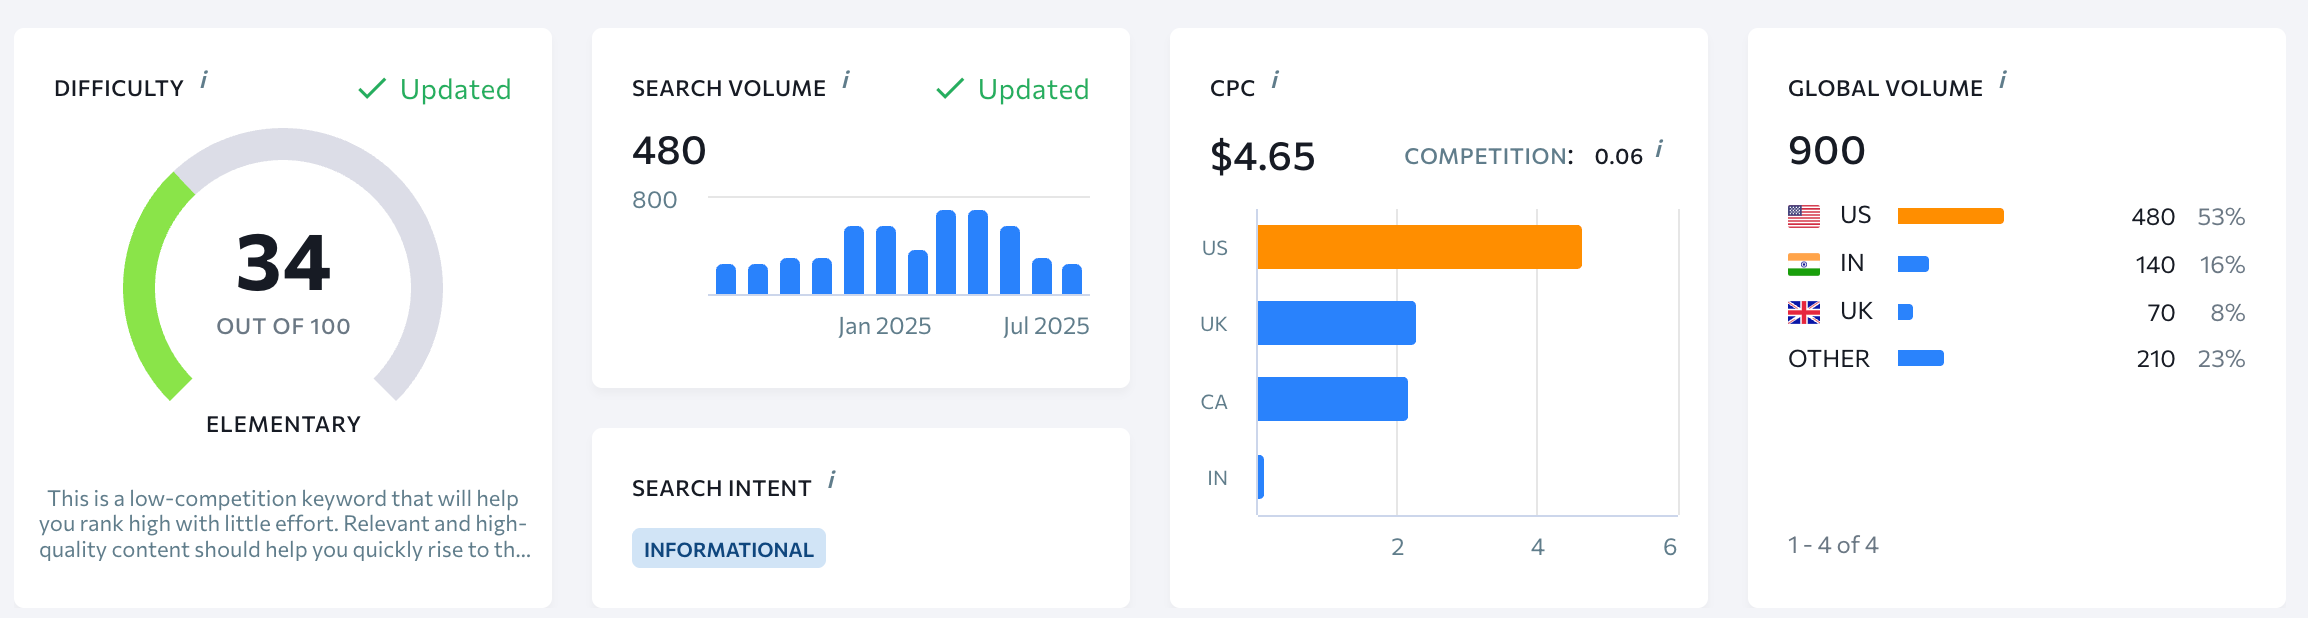Screen dimensions: 2308x618
Task: Click the info icon beside CPC heading
Action: click(1275, 80)
